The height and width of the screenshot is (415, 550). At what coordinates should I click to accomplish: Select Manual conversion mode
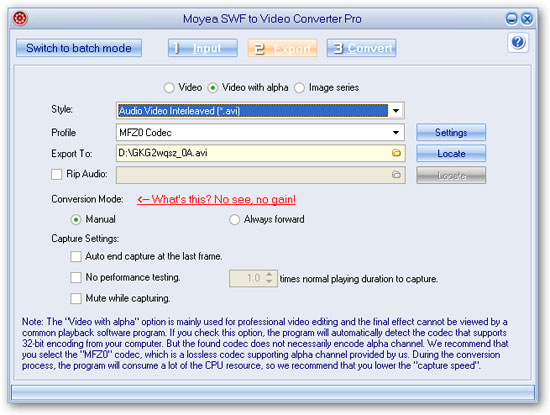tap(76, 220)
